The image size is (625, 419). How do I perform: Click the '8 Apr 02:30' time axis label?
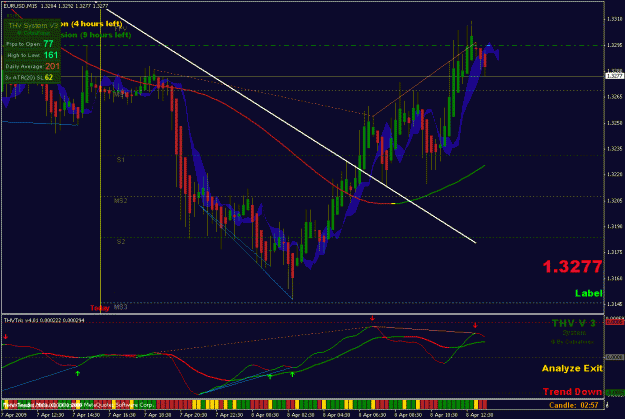click(x=301, y=415)
